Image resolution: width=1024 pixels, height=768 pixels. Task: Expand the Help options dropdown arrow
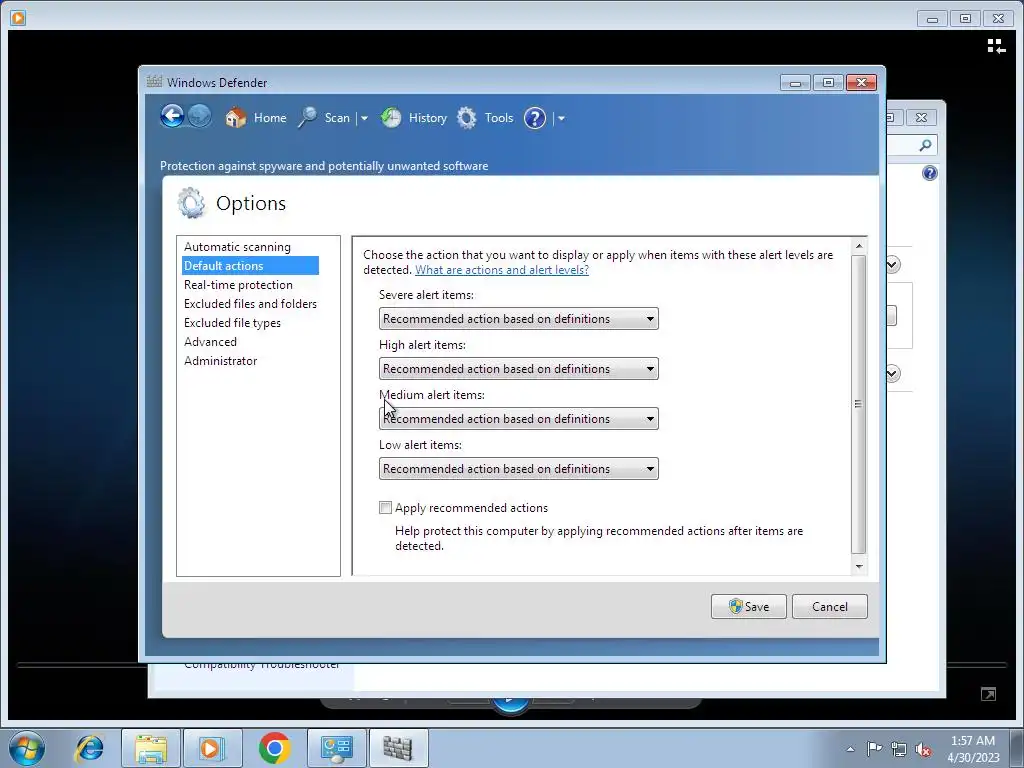(561, 118)
